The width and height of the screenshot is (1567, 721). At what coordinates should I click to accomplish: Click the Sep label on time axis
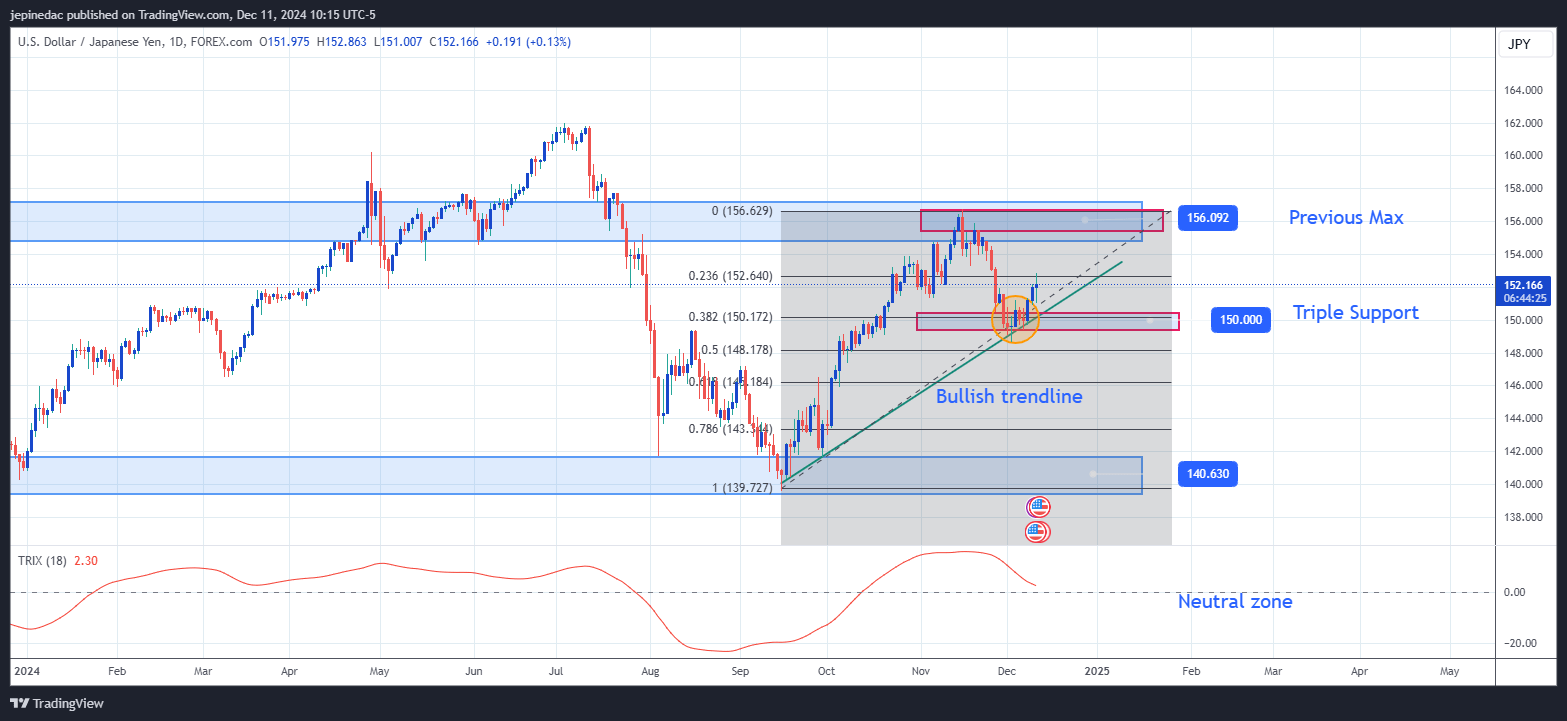[741, 672]
